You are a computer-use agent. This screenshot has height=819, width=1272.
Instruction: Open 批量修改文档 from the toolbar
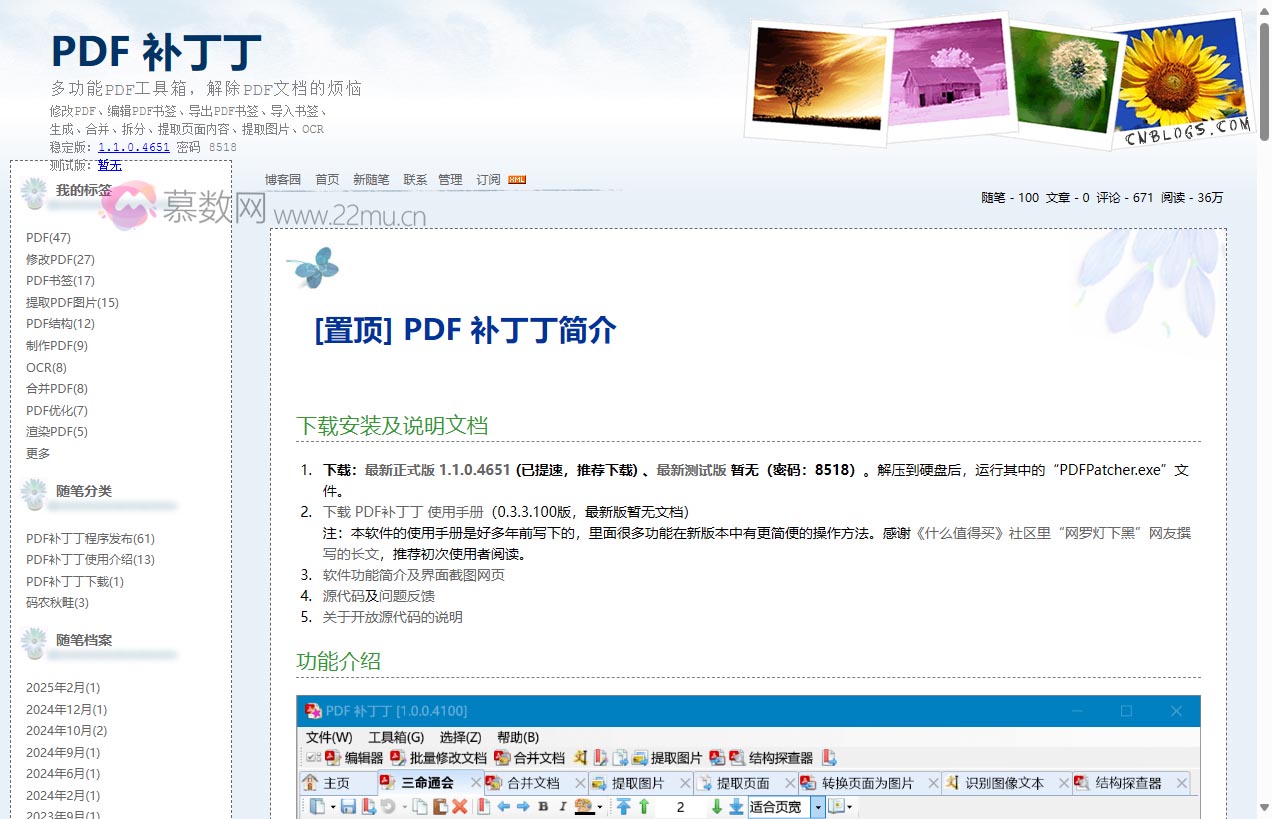coord(438,758)
